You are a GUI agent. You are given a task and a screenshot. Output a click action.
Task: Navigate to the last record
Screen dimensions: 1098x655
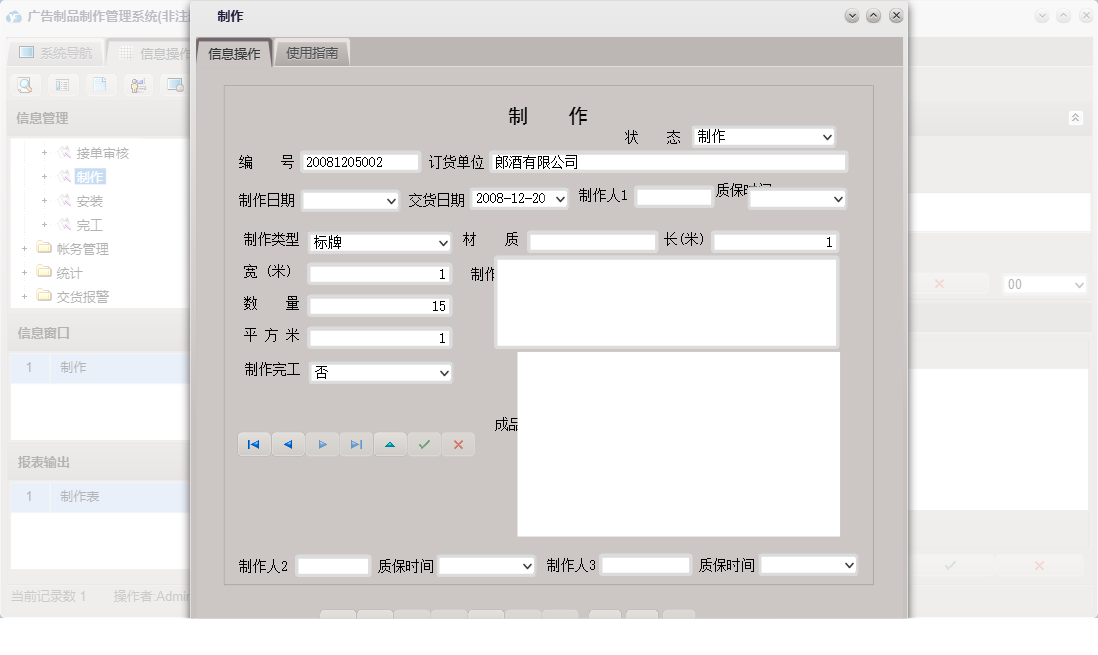[356, 444]
